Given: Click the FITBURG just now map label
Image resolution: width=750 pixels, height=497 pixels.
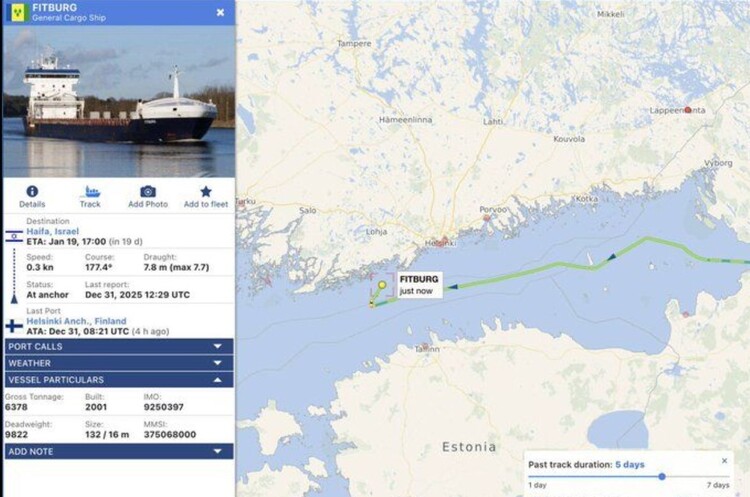Looking at the screenshot, I should pyautogui.click(x=419, y=285).
